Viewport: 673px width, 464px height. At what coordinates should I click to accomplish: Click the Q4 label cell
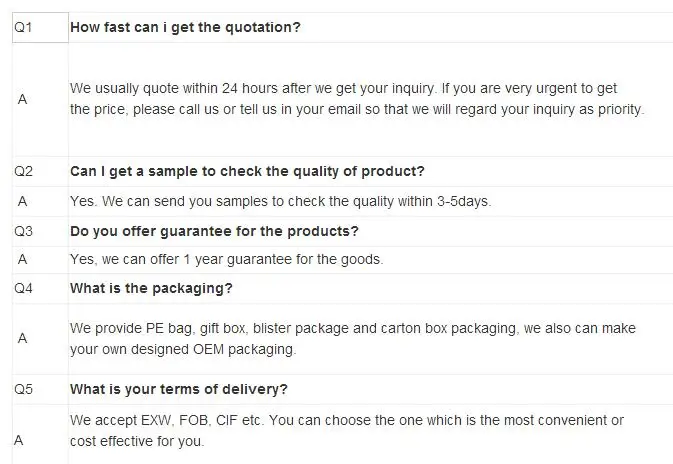click(23, 289)
